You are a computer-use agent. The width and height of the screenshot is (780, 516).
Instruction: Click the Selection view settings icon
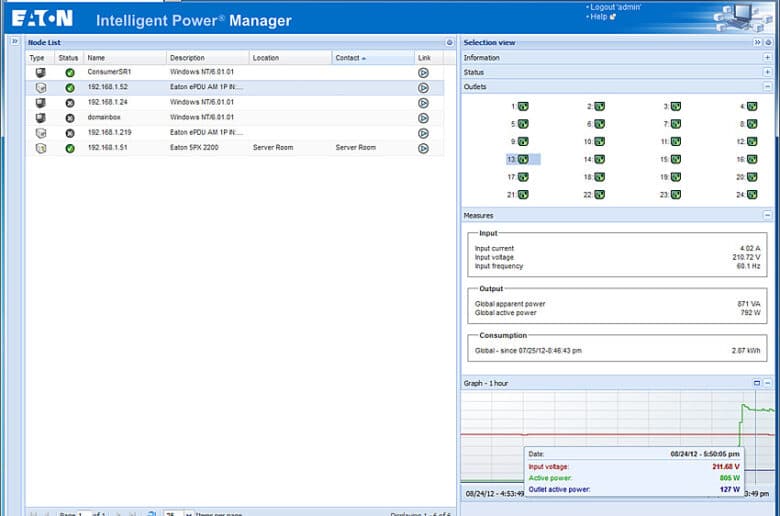[768, 43]
